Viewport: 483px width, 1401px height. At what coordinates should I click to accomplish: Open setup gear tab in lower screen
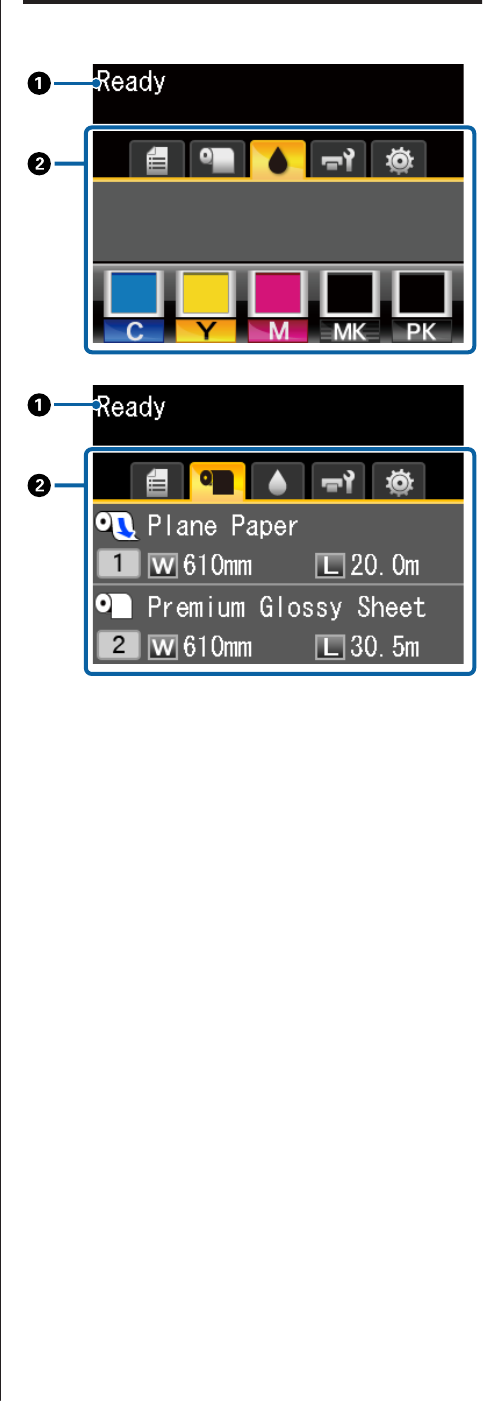[x=399, y=481]
